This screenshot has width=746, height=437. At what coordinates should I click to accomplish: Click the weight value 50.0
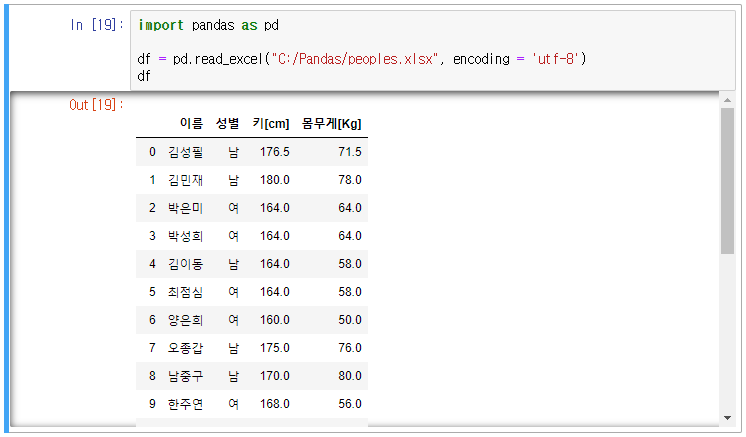click(x=350, y=320)
